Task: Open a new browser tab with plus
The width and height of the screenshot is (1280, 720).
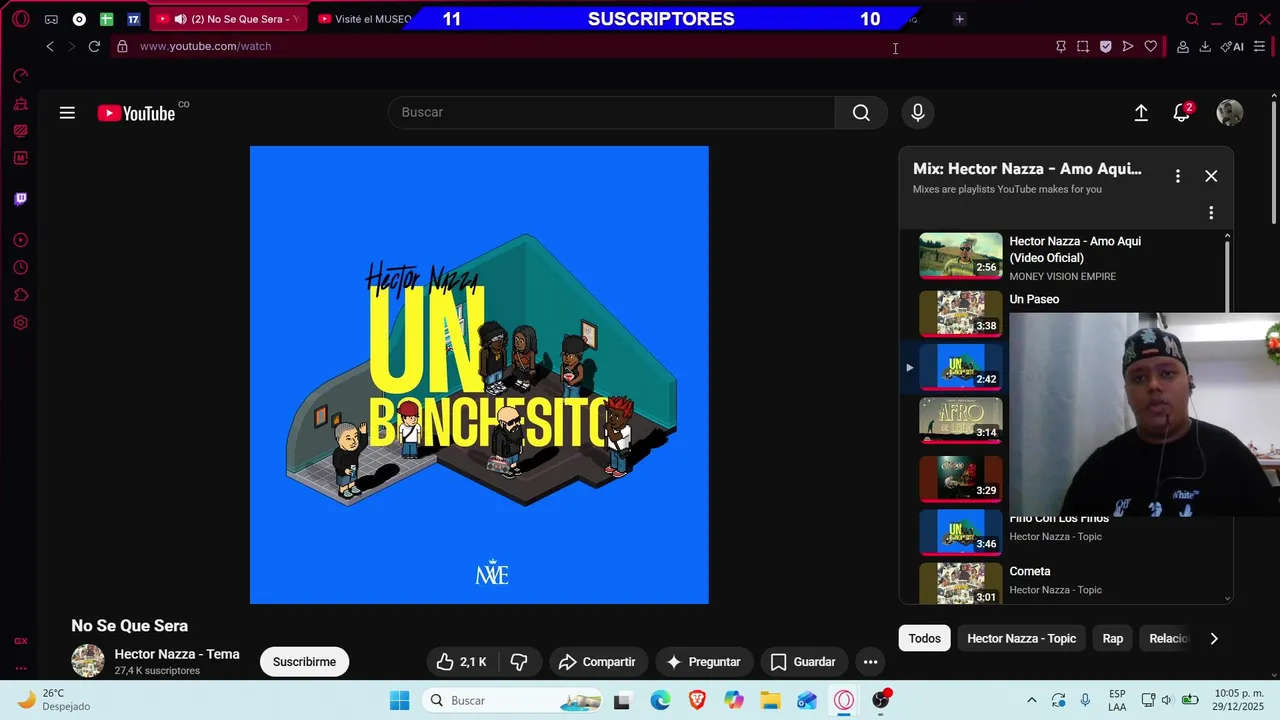Action: point(959,19)
